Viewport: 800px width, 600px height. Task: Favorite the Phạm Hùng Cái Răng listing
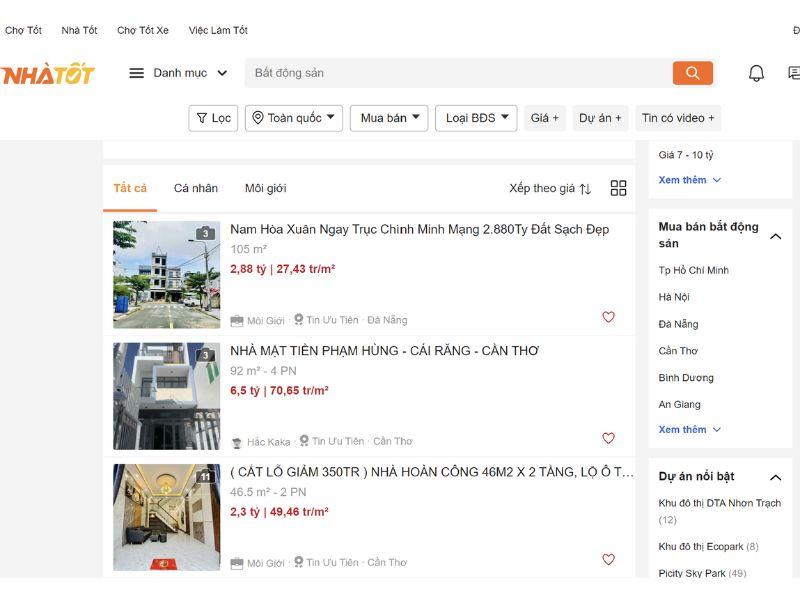point(608,438)
